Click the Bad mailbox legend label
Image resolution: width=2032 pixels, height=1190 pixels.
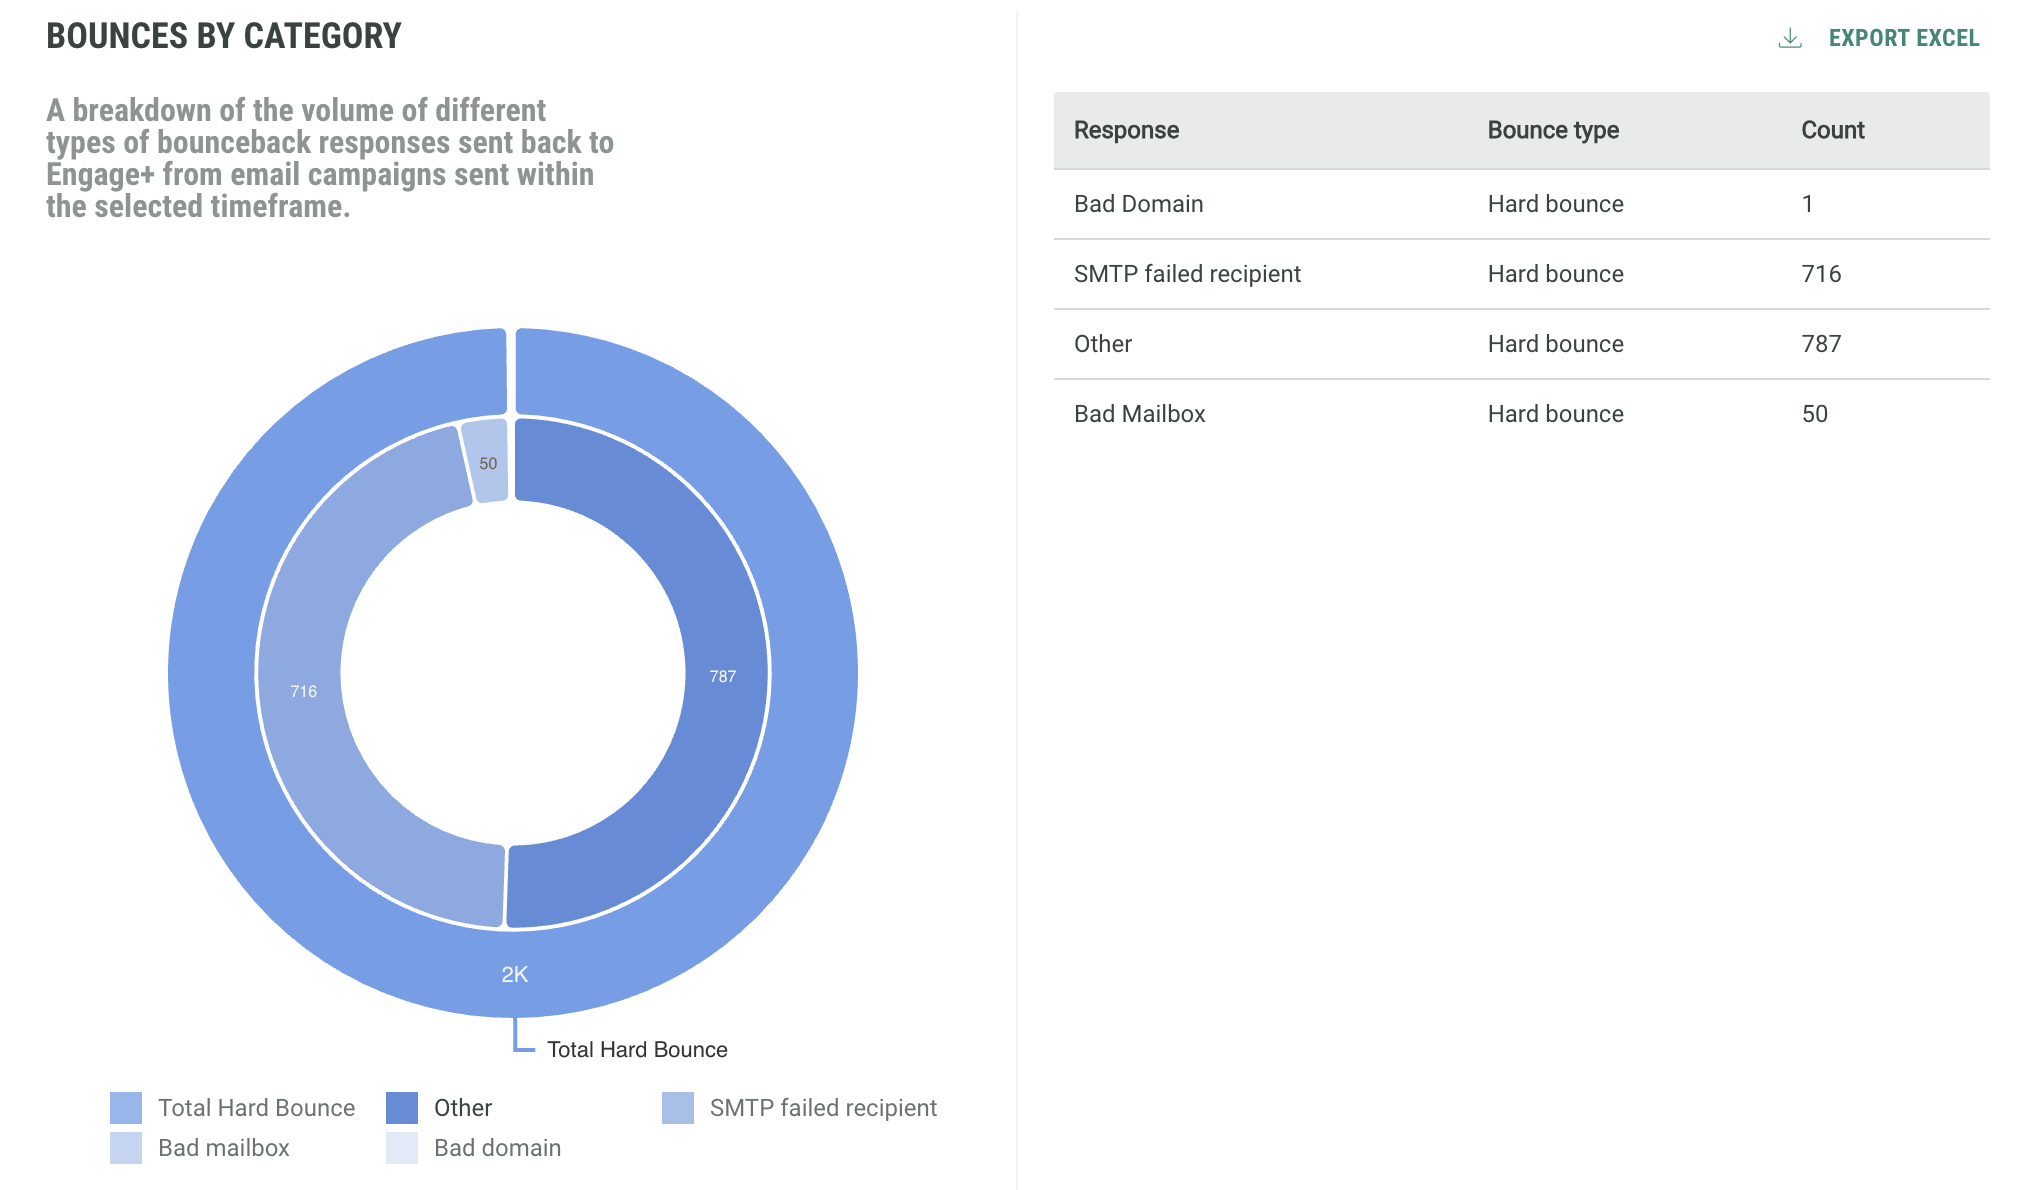coord(224,1148)
